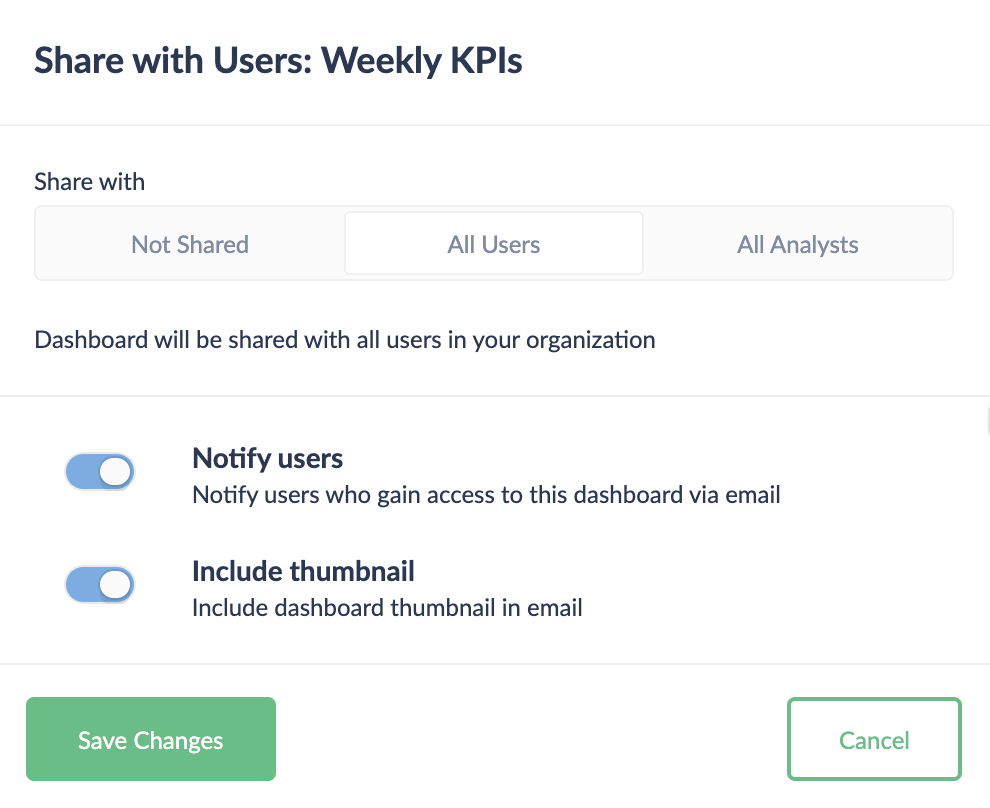Image resolution: width=990 pixels, height=808 pixels.
Task: Disable the Notify users toggle
Action: tap(99, 472)
